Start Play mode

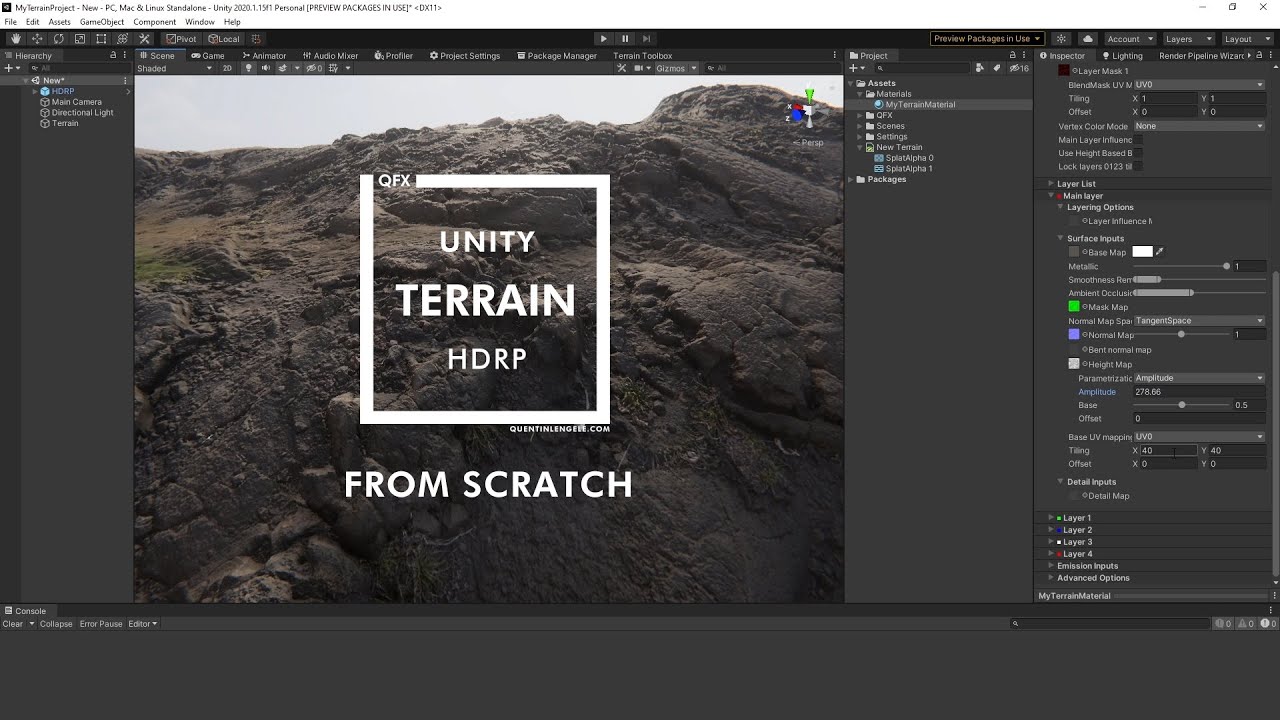coord(603,39)
